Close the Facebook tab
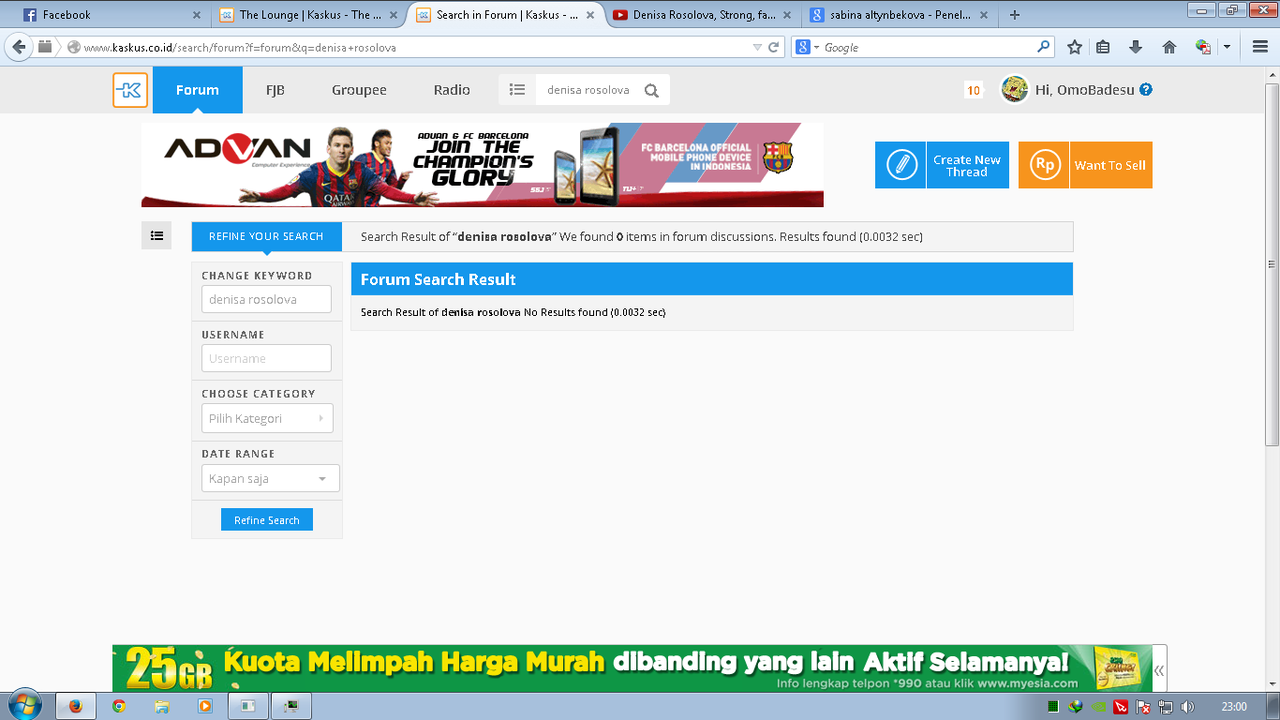The width and height of the screenshot is (1280, 720). 196,15
